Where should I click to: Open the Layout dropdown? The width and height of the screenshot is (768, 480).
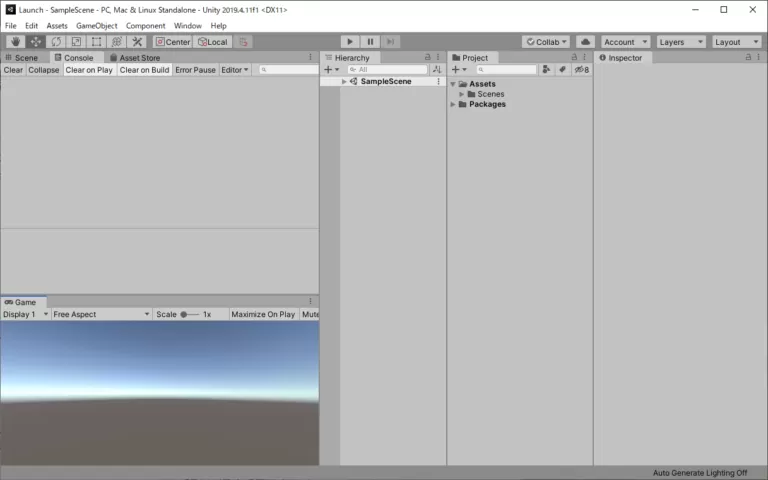[x=736, y=42]
